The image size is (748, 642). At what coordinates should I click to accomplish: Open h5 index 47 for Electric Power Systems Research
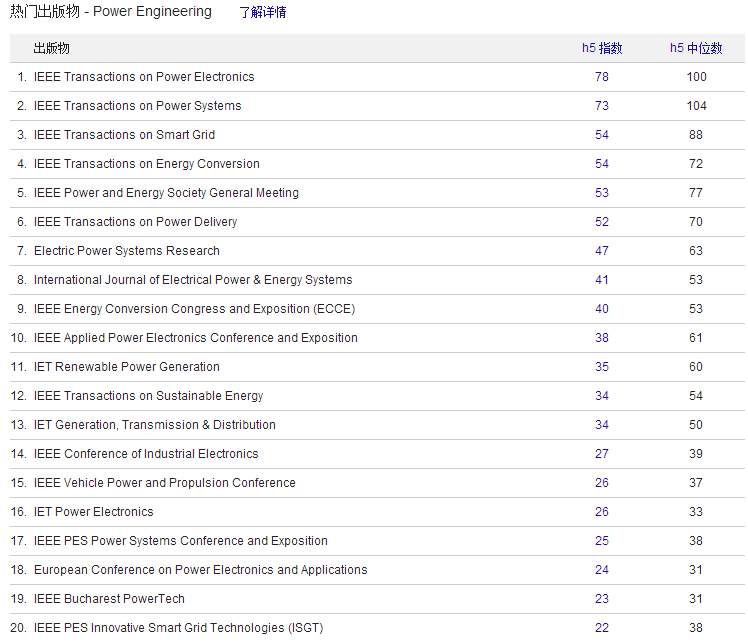click(602, 251)
